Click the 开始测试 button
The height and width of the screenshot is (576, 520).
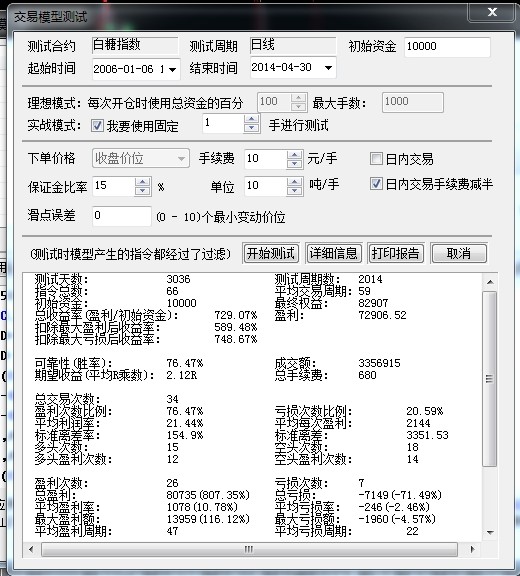[271, 253]
